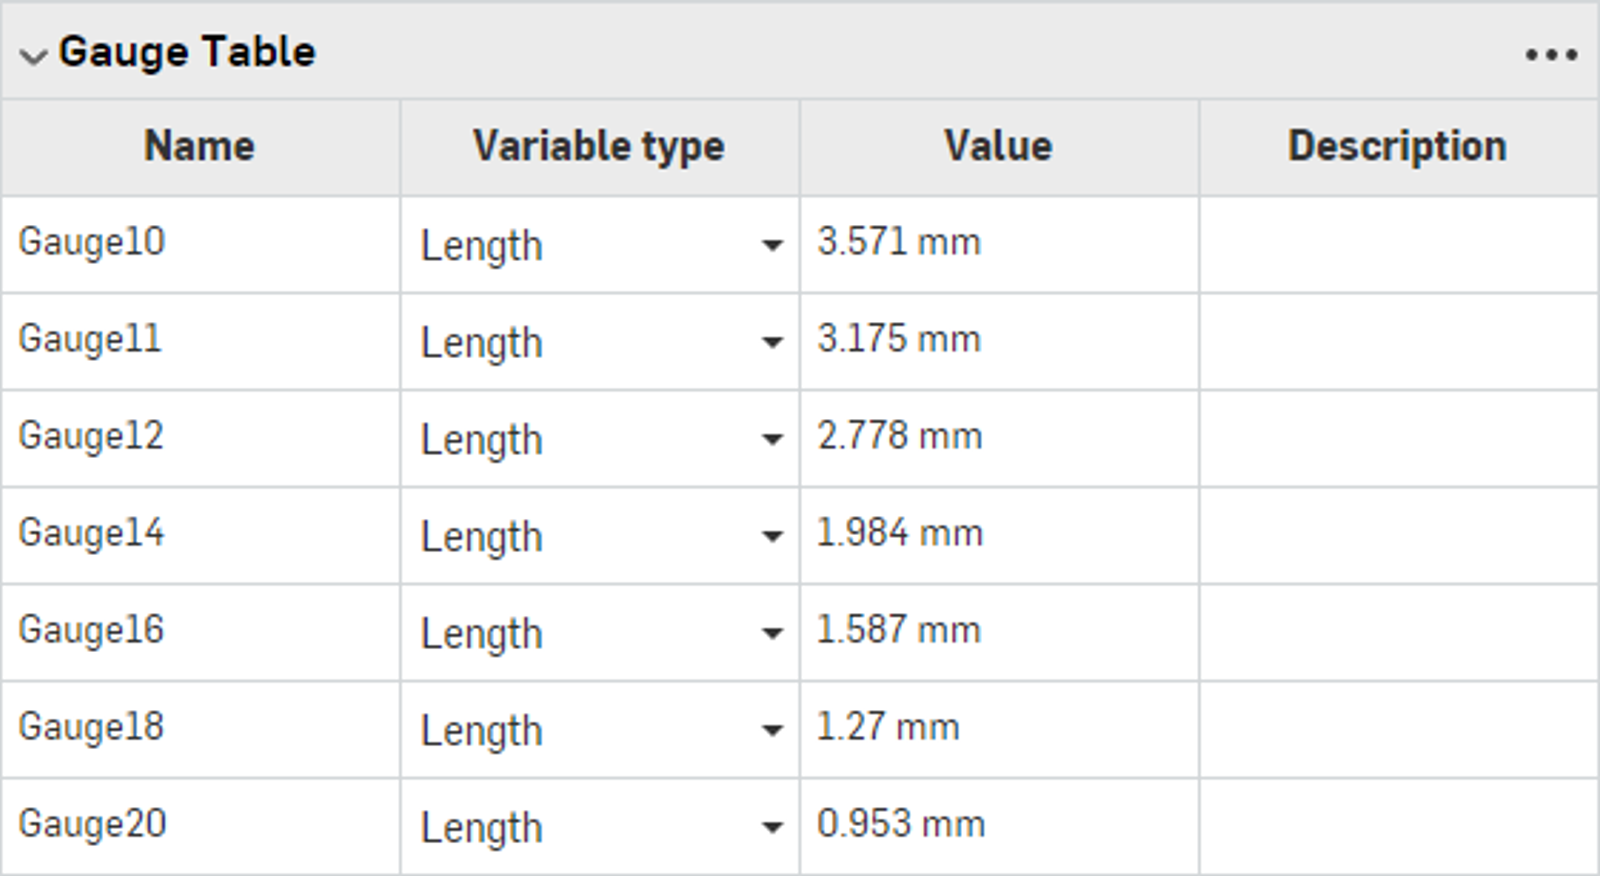Select the 1.587 mm value of Gauge16
Image resolution: width=1600 pixels, height=876 pixels.
pyautogui.click(x=898, y=632)
